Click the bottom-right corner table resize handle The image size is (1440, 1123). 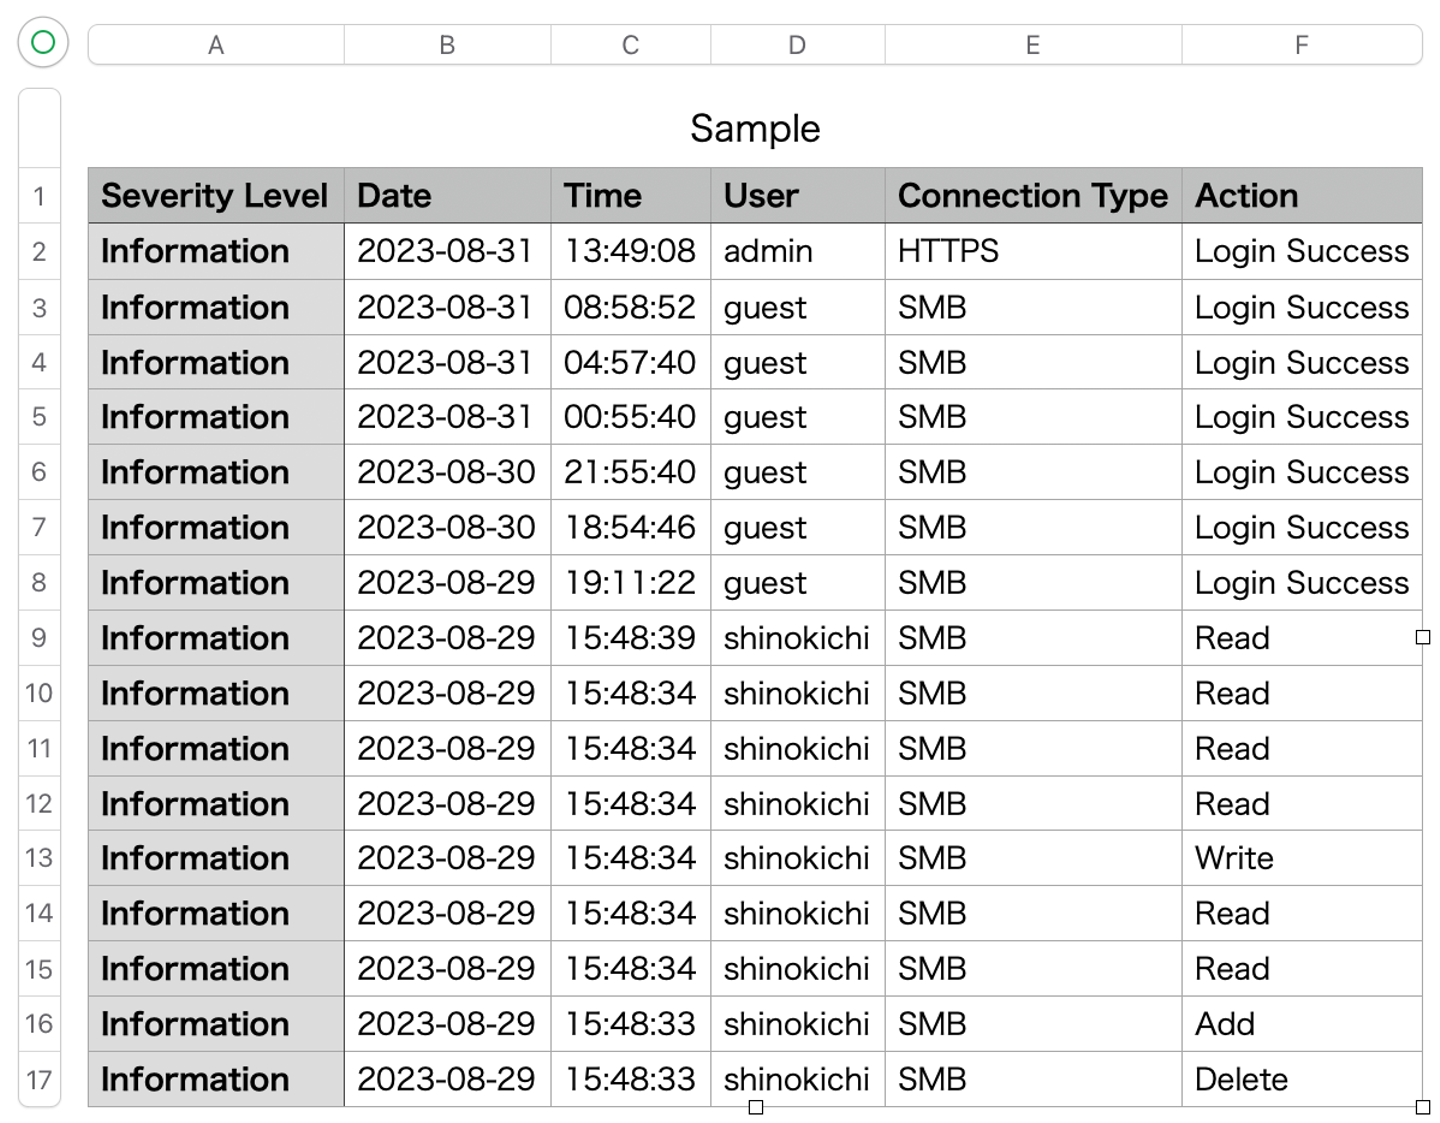pyautogui.click(x=1423, y=1107)
